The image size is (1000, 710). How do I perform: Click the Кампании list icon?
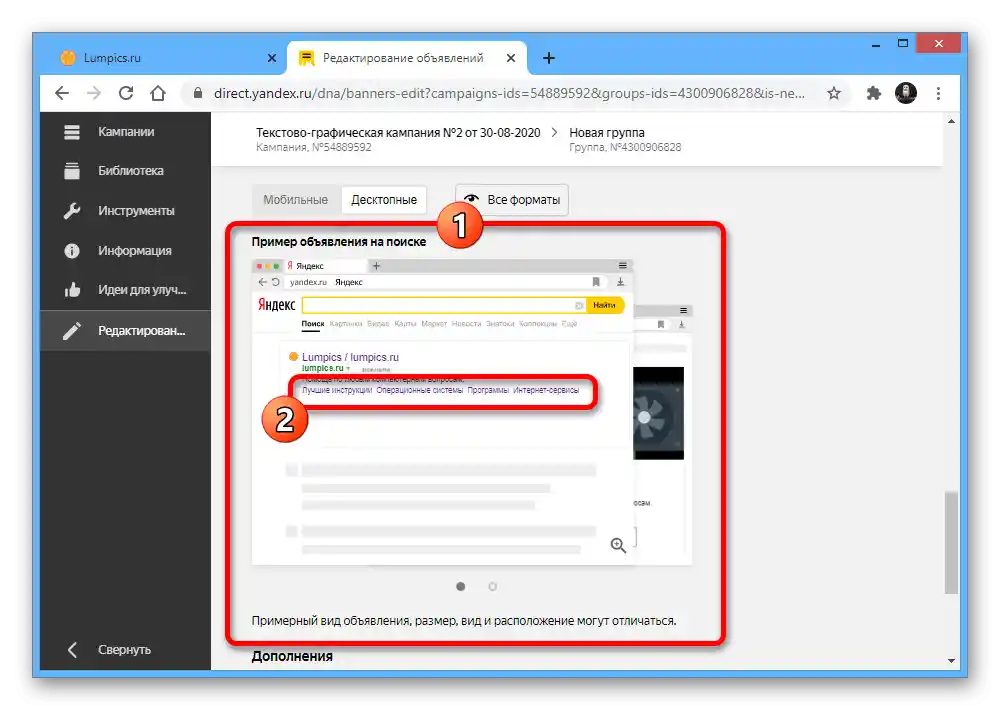coord(72,132)
